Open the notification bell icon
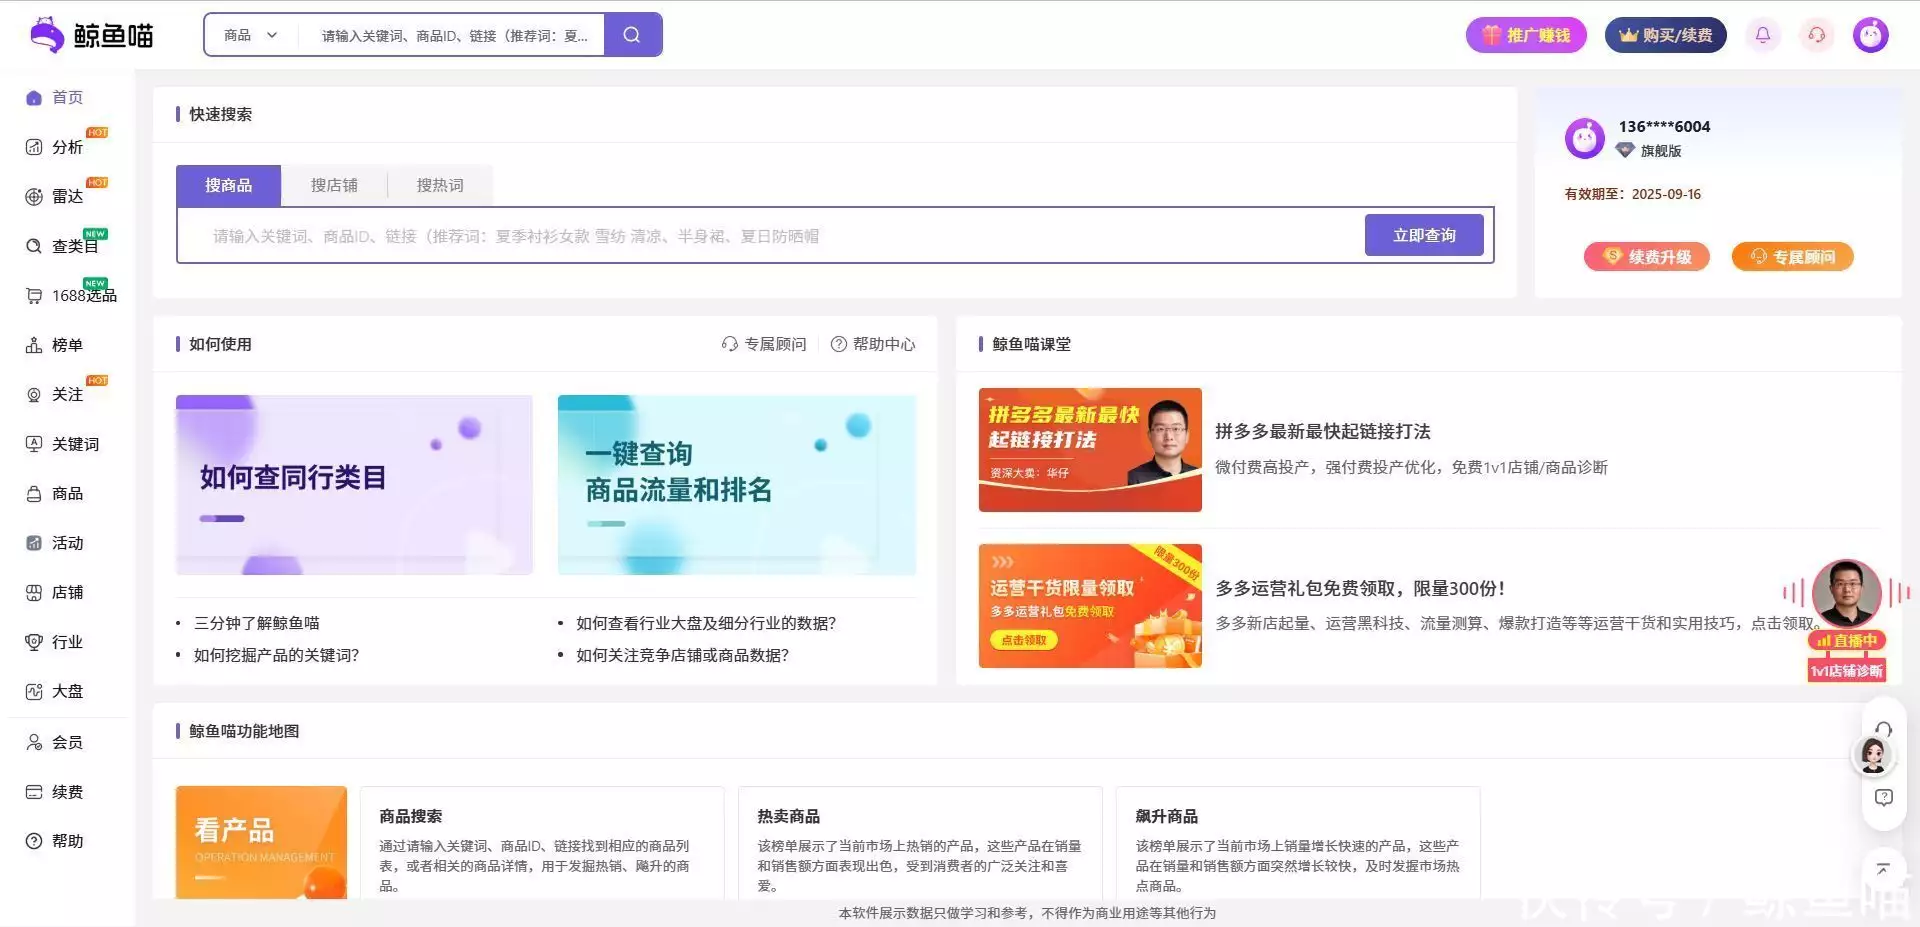The image size is (1920, 927). click(1762, 35)
